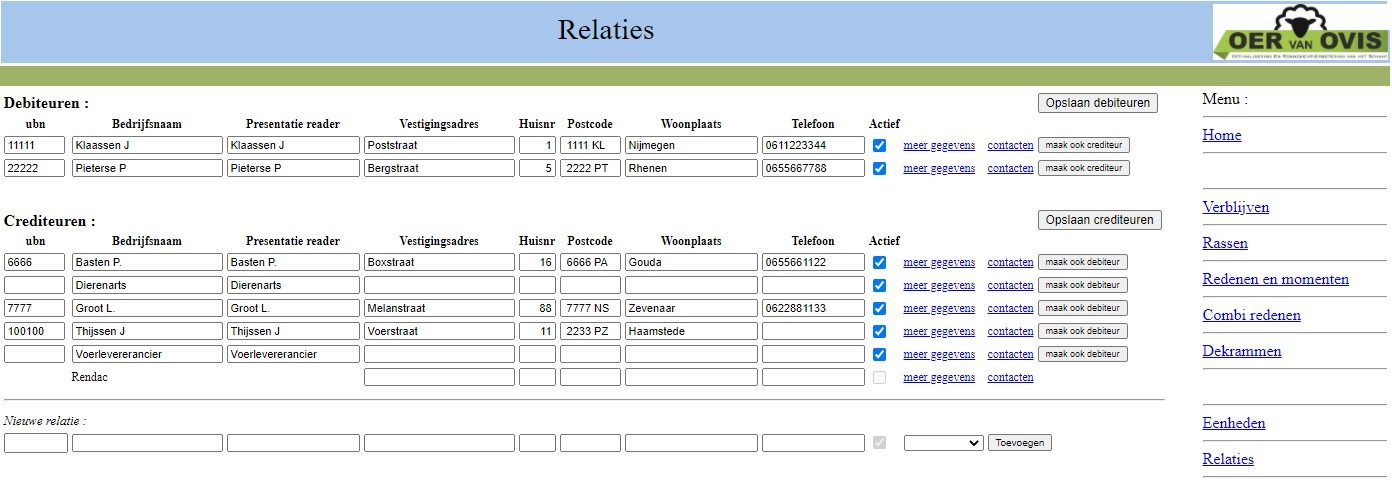Viewport: 1392px width, 504px height.
Task: Toggle Actief checkbox for Basten P.
Action: click(879, 262)
